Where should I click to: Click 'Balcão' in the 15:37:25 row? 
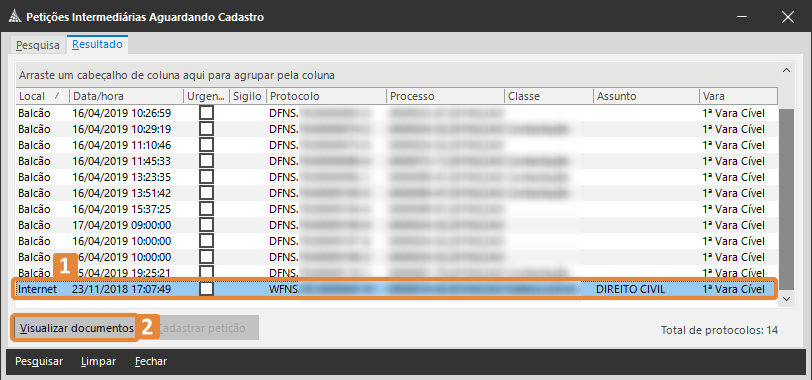pos(34,209)
